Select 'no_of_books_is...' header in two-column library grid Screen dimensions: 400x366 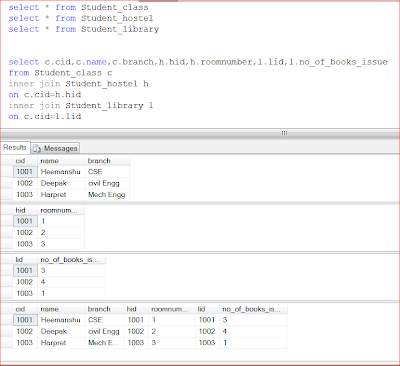(x=72, y=260)
